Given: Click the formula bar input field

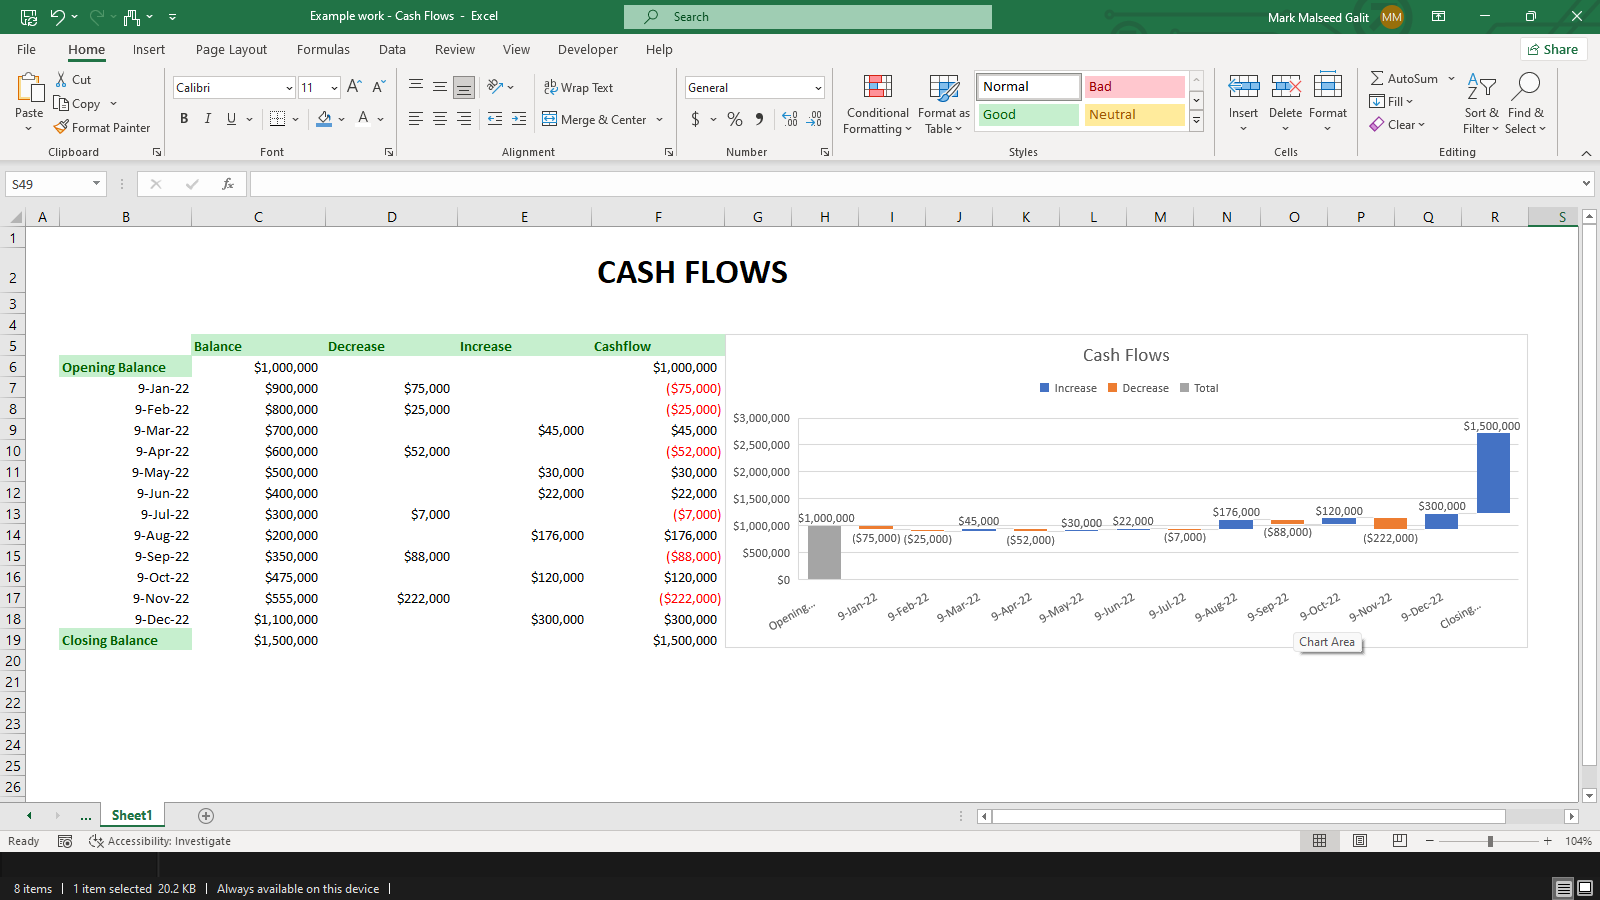Looking at the screenshot, I should coord(914,184).
